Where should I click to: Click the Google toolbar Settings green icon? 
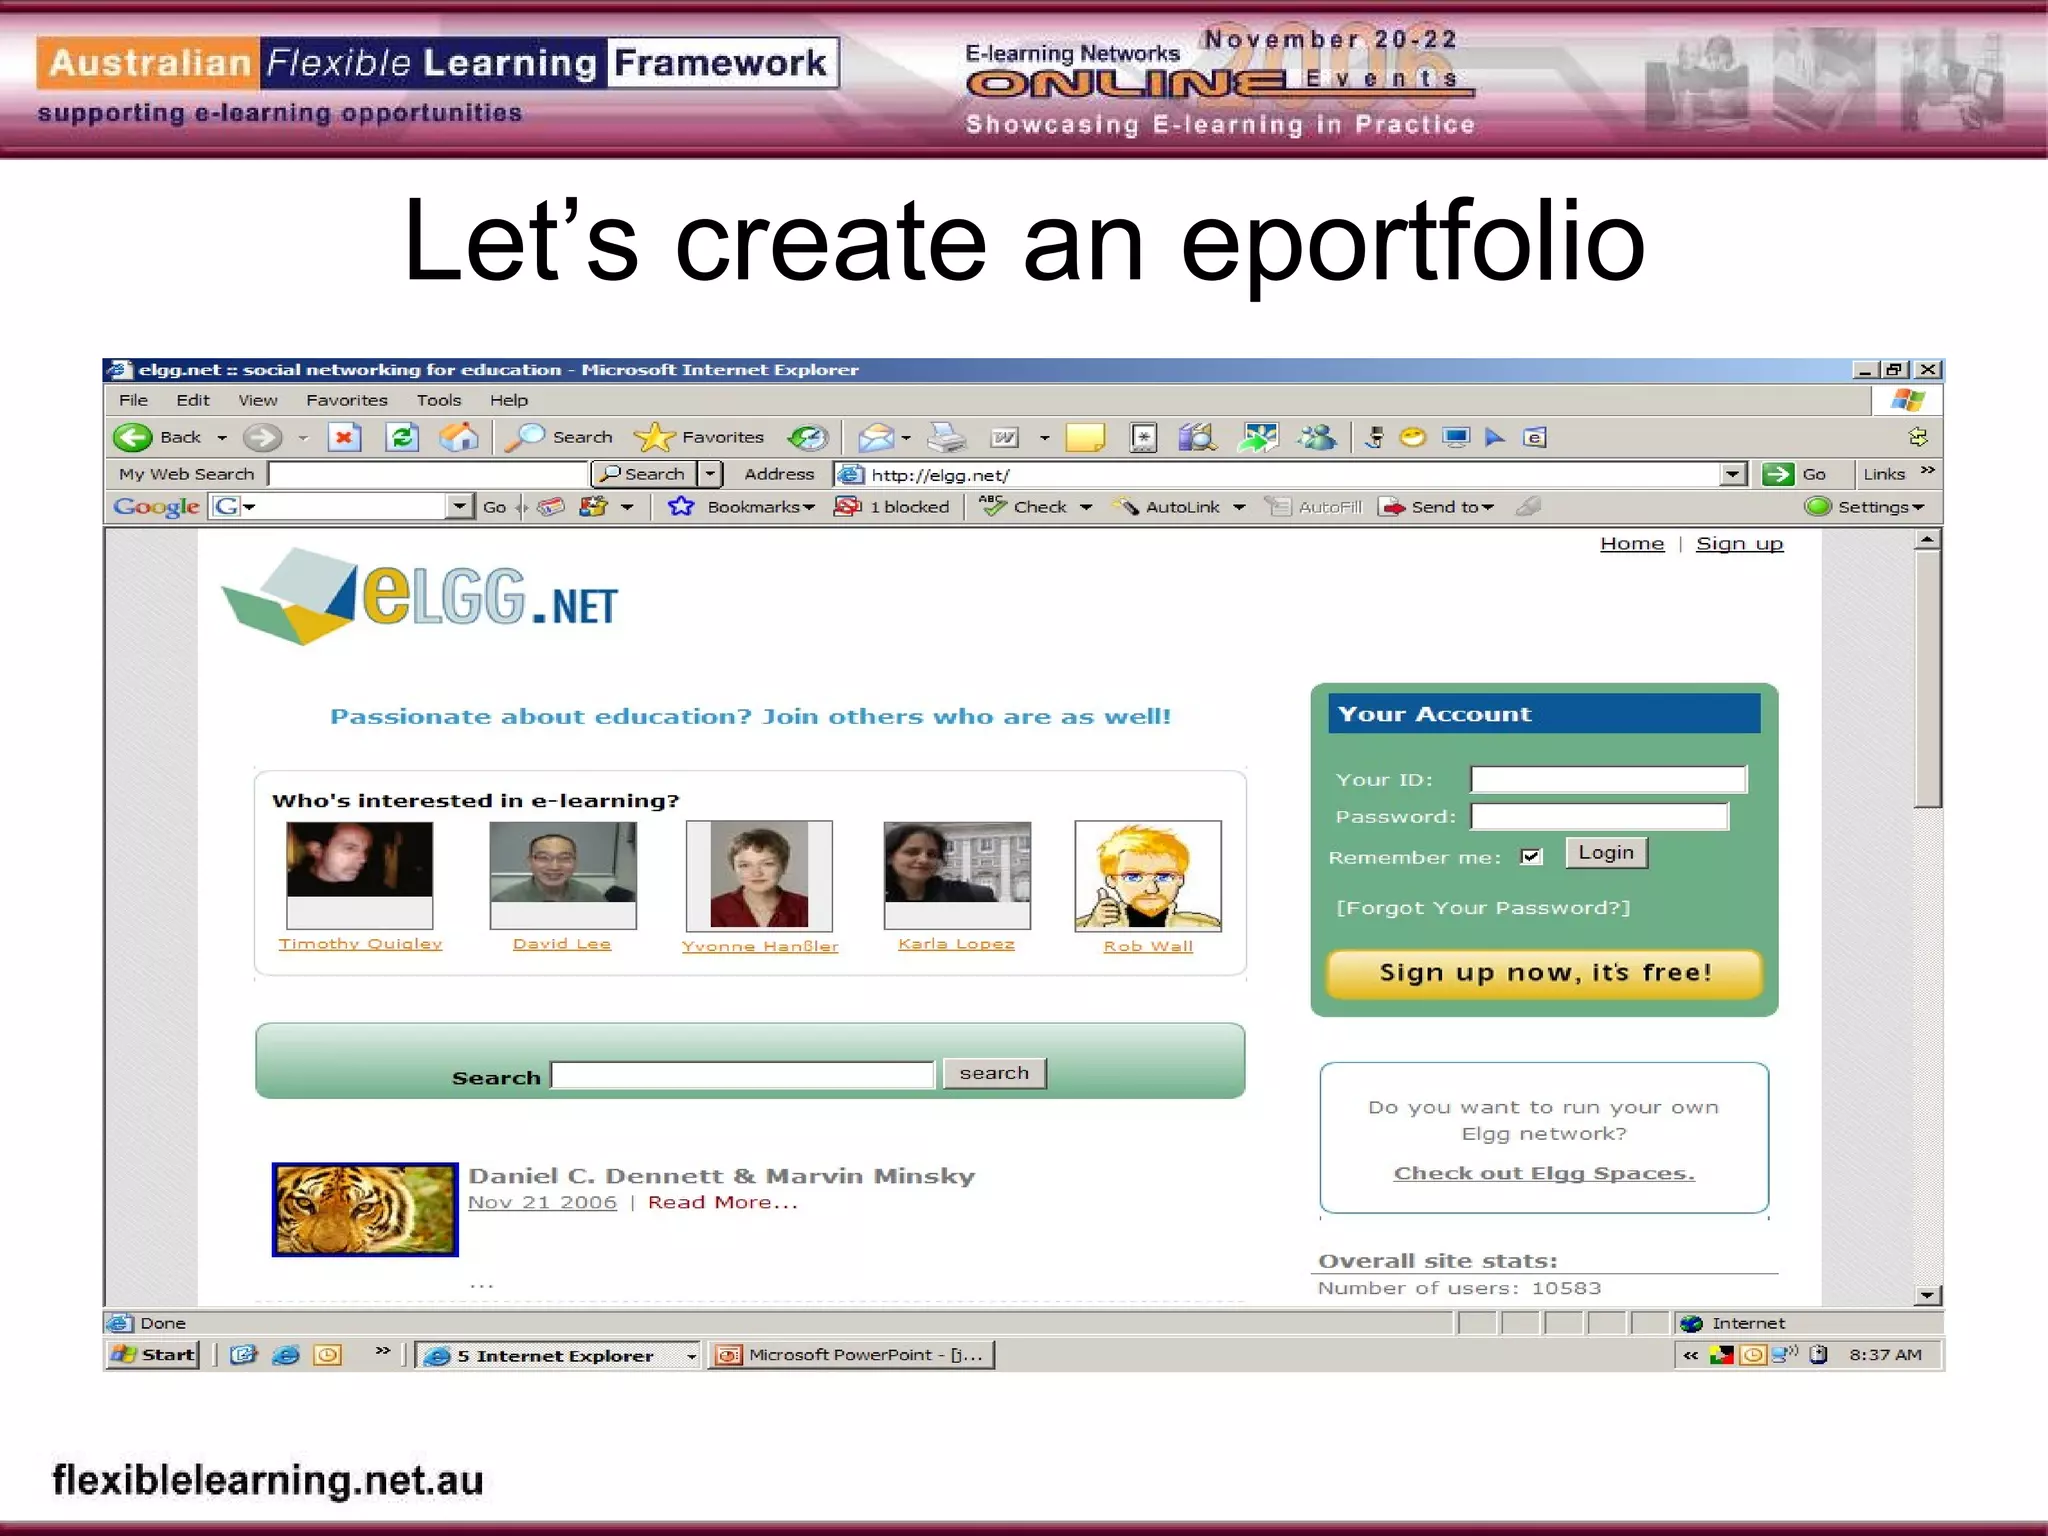1818,507
